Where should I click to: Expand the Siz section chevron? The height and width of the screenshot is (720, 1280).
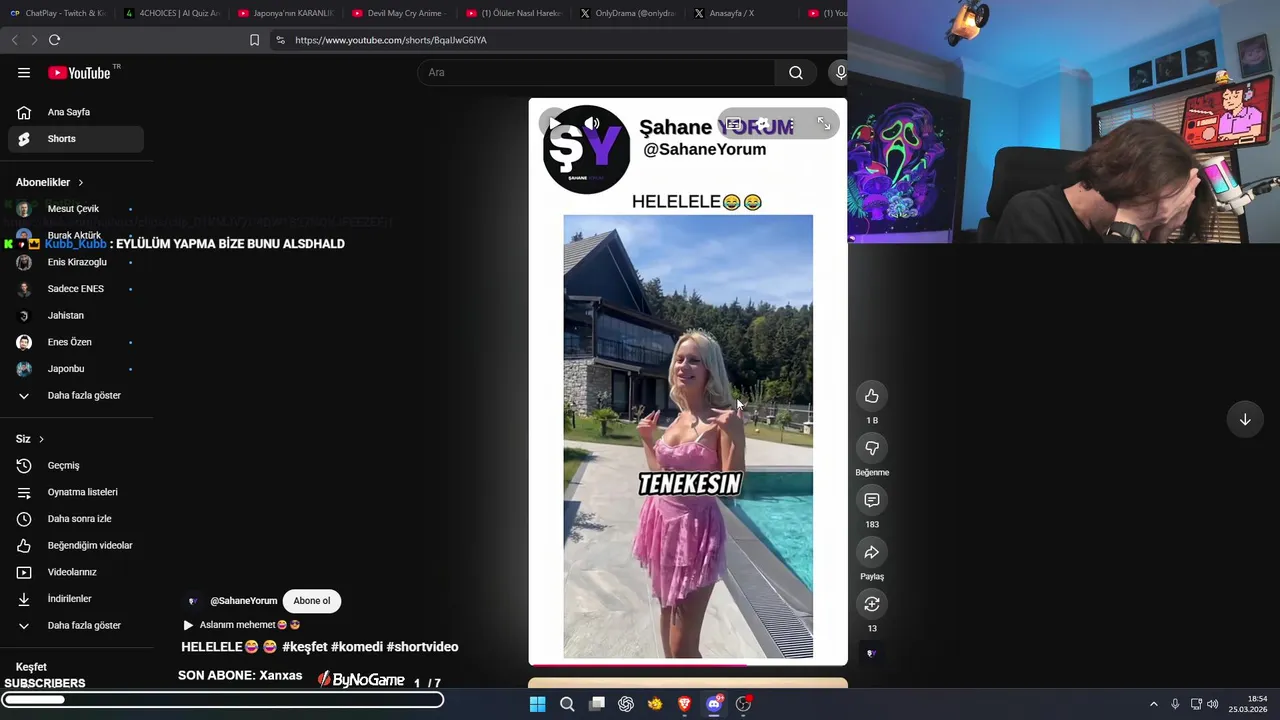pyautogui.click(x=41, y=439)
